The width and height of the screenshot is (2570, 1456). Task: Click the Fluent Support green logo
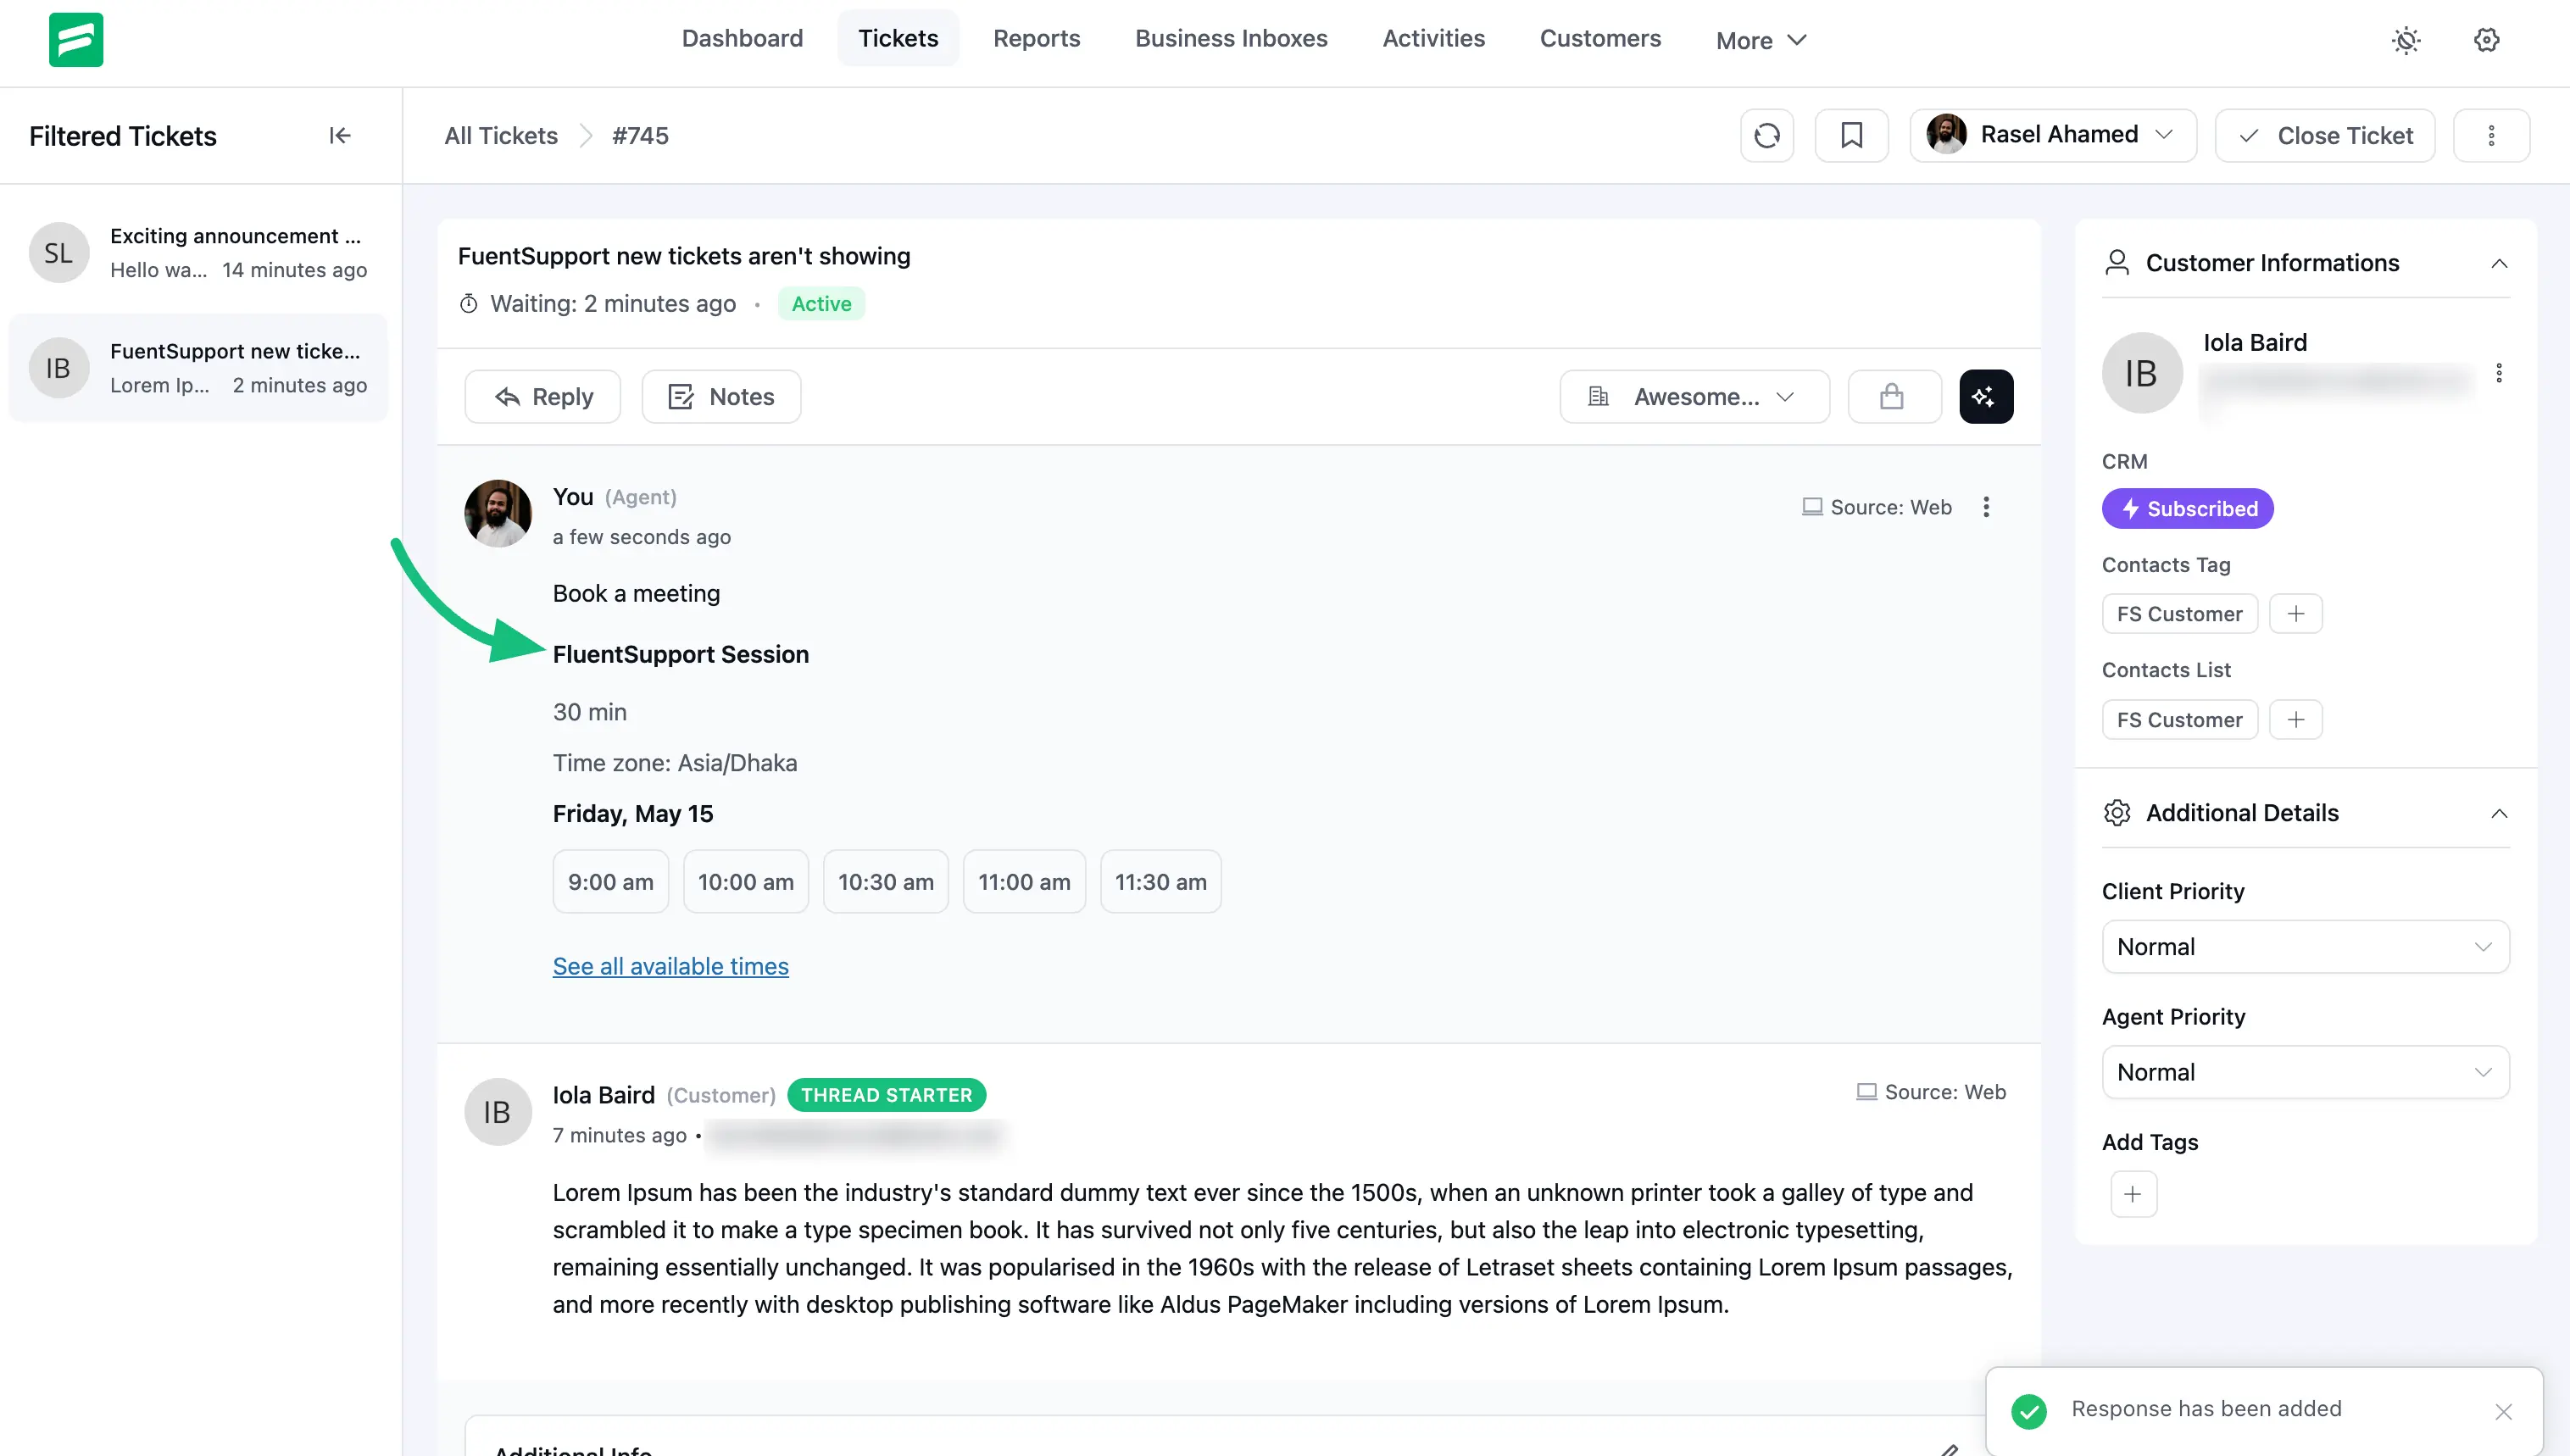pyautogui.click(x=76, y=40)
